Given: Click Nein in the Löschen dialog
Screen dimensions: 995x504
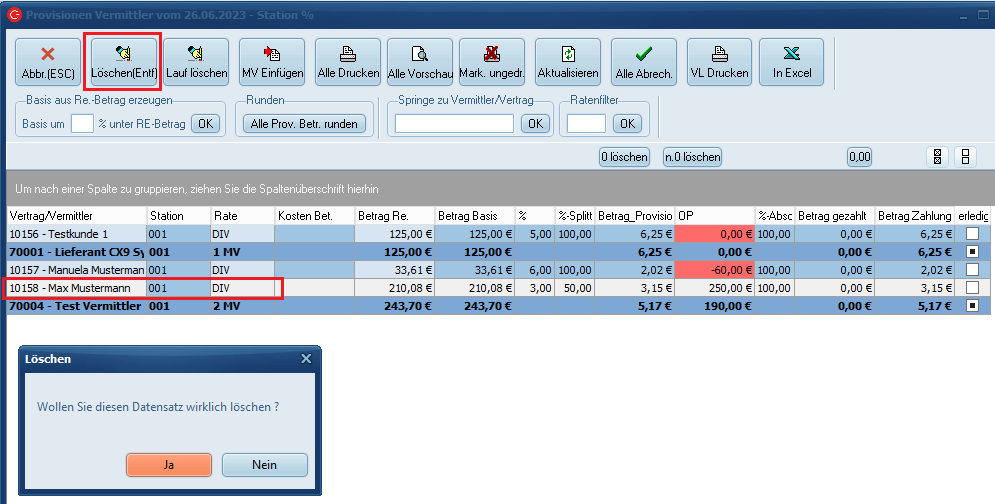Looking at the screenshot, I should click(x=264, y=465).
